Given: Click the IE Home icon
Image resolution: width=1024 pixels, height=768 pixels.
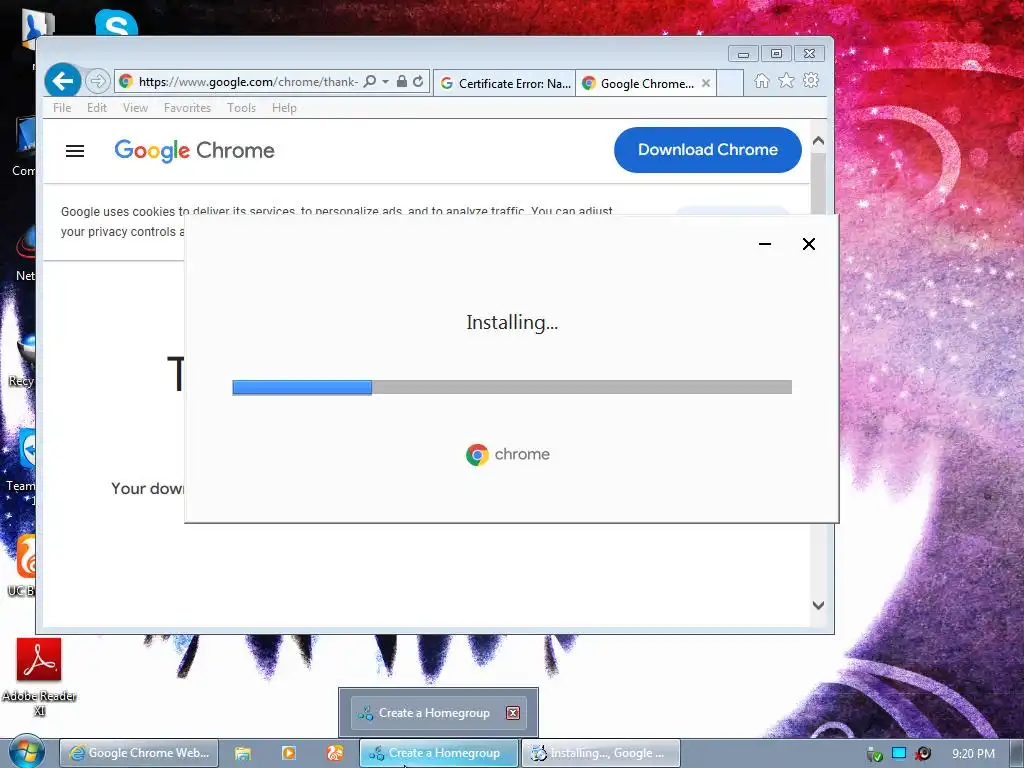Looking at the screenshot, I should (761, 80).
